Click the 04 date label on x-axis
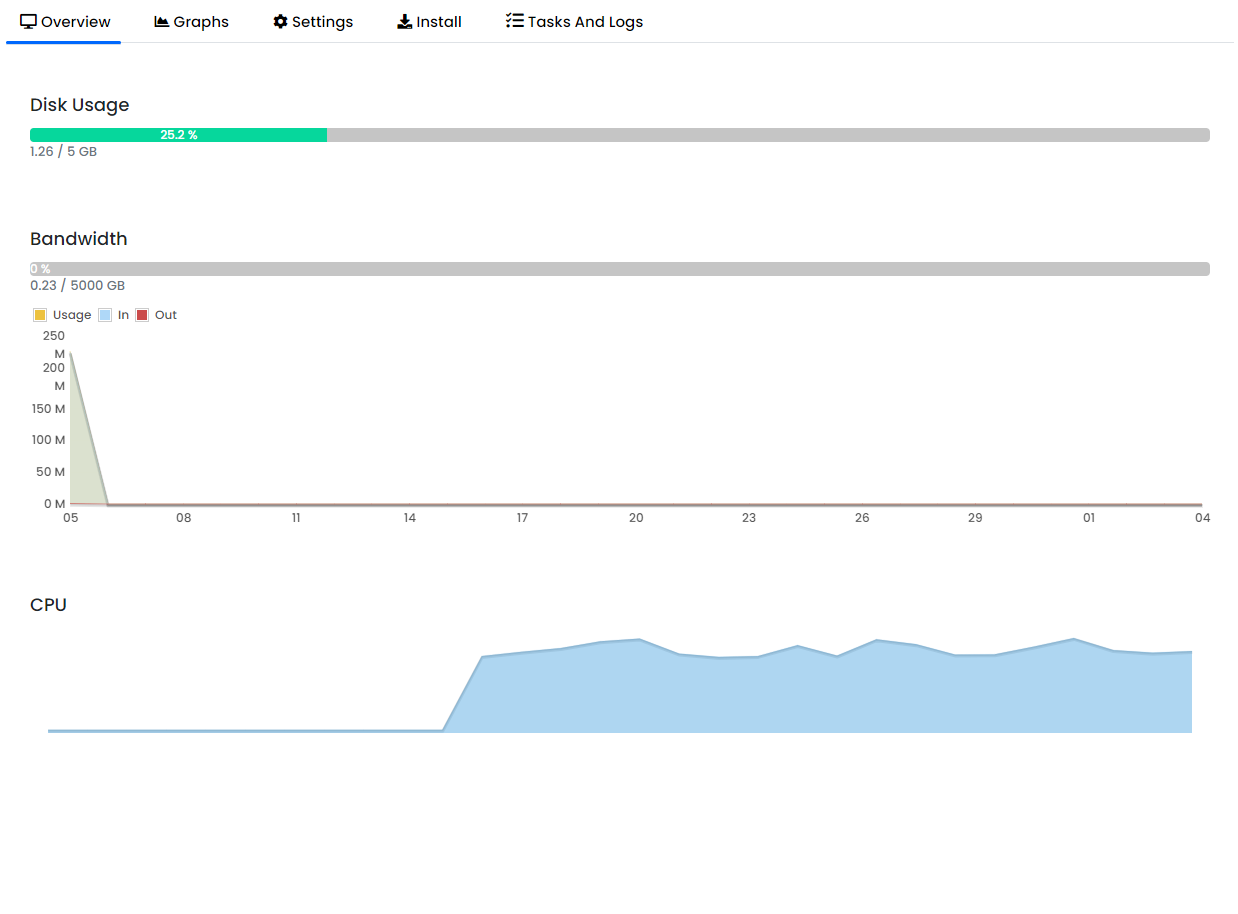Screen dimensions: 1238x914 pyautogui.click(x=1202, y=518)
